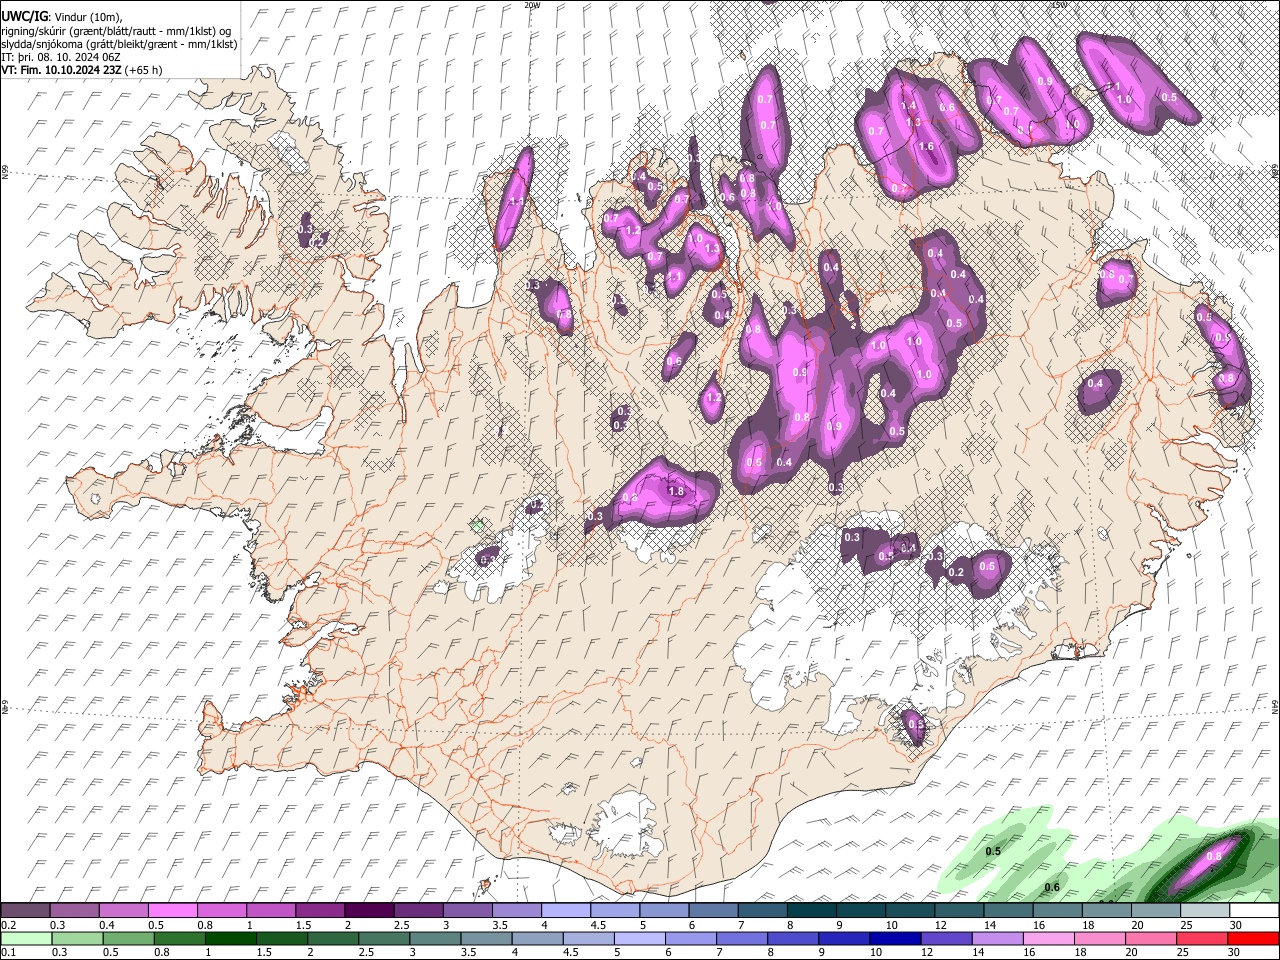The width and height of the screenshot is (1280, 960).
Task: Click the 0.6 value in green rain area
Action: pyautogui.click(x=1052, y=888)
